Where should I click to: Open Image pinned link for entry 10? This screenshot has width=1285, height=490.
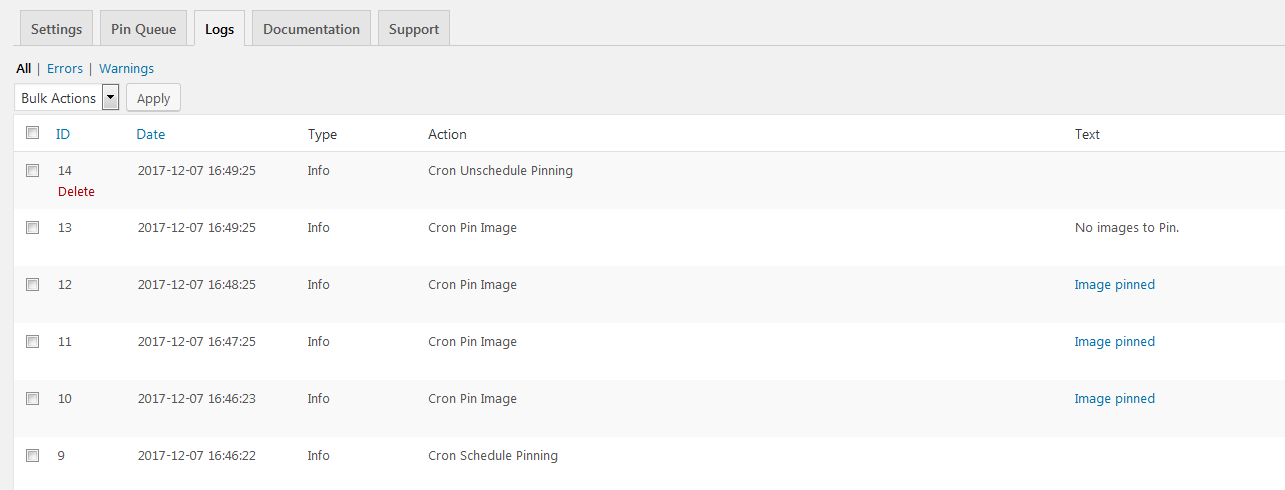click(1114, 399)
